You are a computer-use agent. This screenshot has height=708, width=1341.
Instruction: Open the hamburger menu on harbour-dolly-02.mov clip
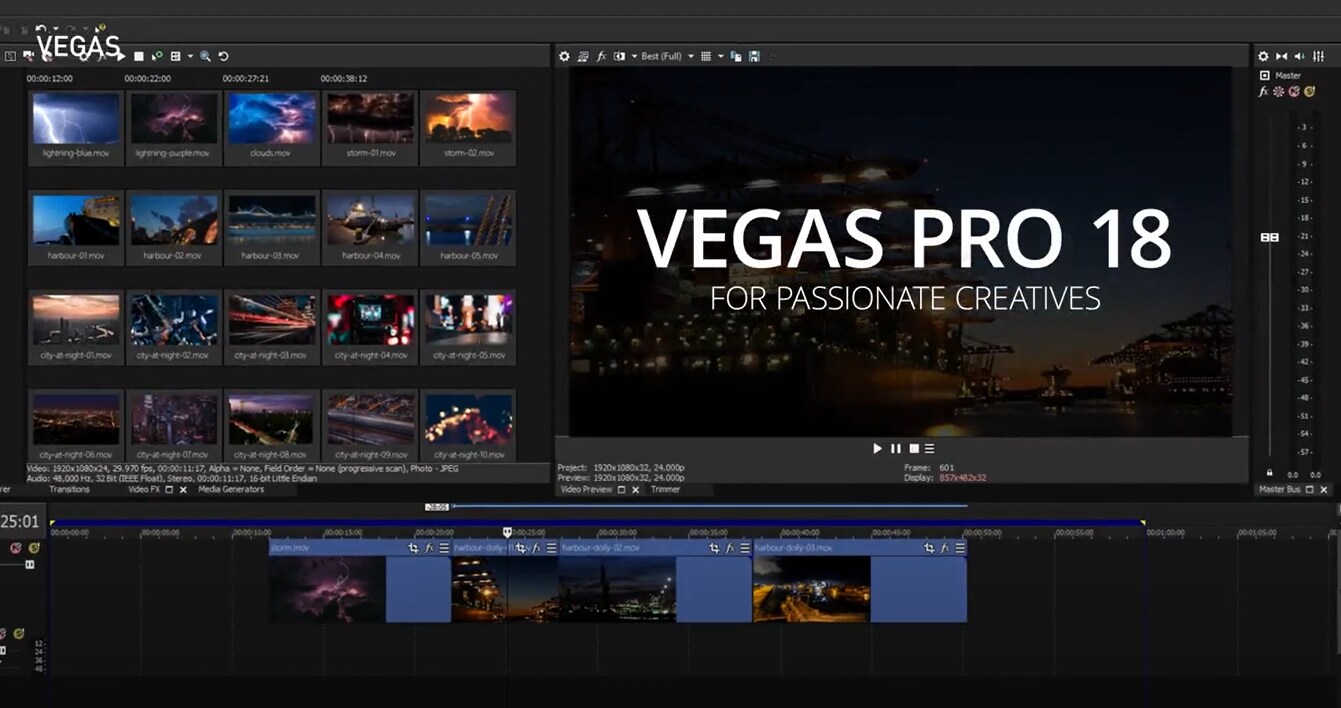click(745, 548)
